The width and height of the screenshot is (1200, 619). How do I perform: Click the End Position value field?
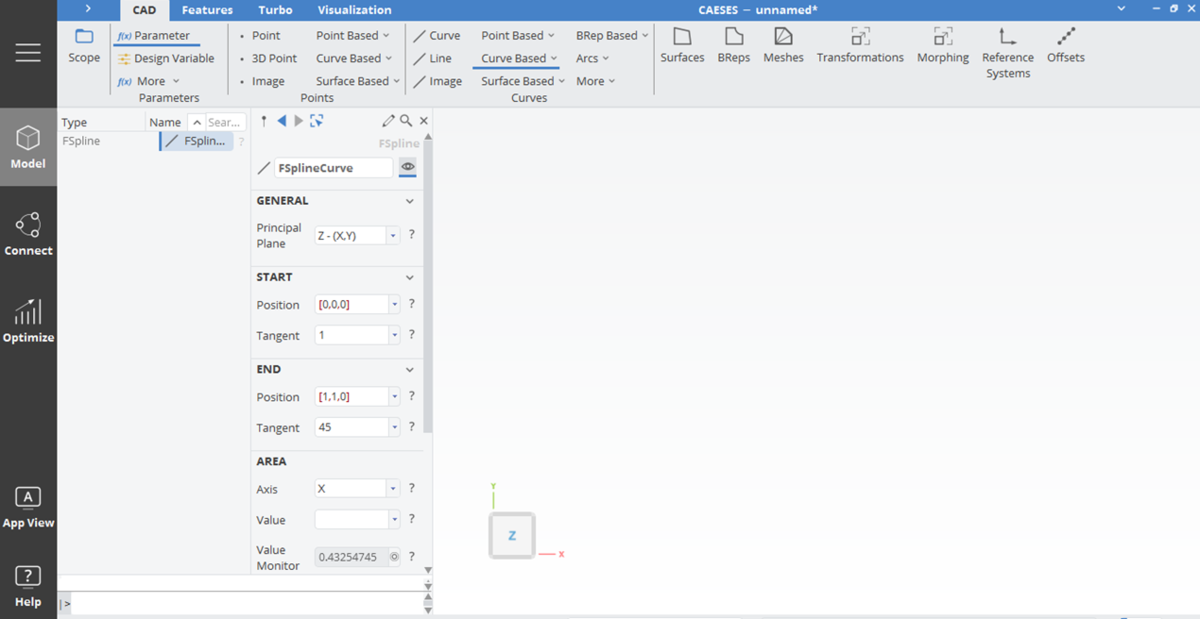click(351, 397)
